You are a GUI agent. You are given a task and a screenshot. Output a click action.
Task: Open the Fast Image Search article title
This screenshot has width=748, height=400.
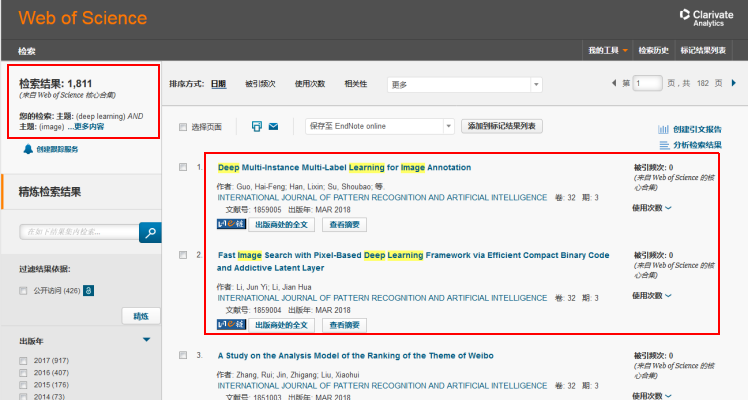coord(413,261)
